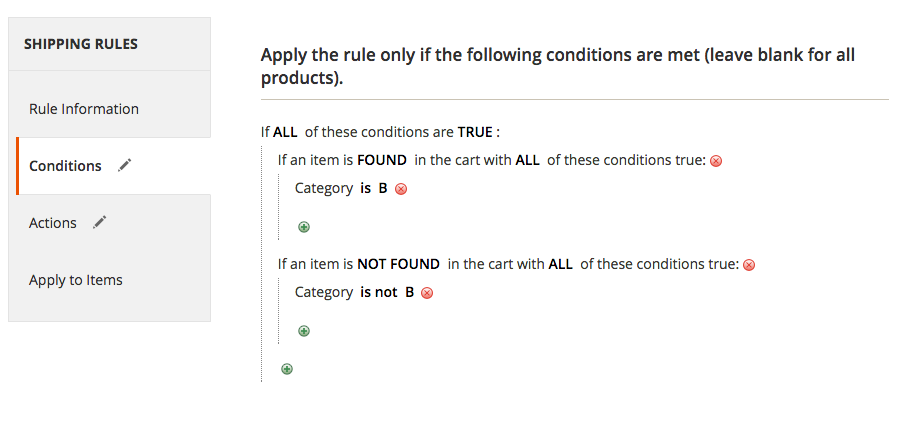
Task: Delete the 'Category is B' condition
Action: pyautogui.click(x=401, y=189)
